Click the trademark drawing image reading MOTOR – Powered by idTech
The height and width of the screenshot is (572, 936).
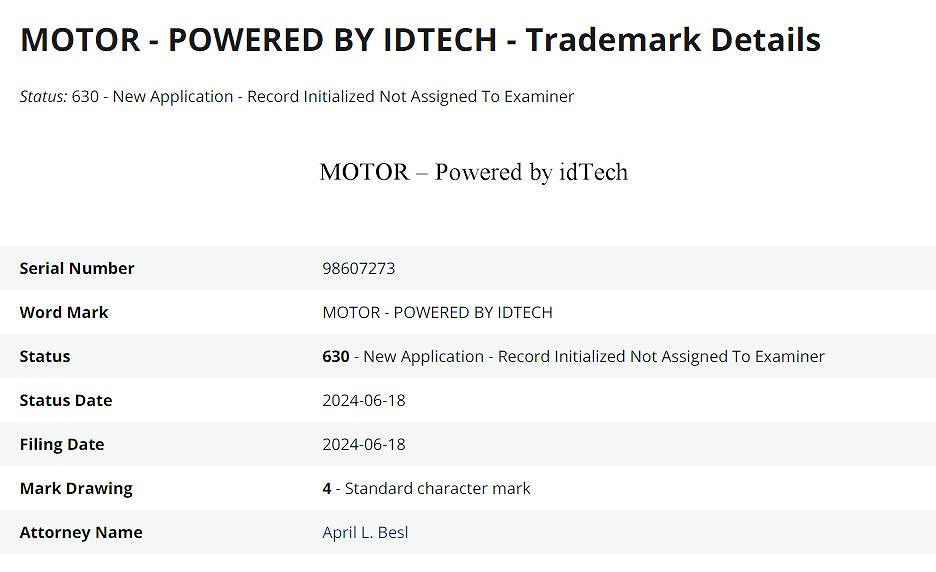coord(473,172)
